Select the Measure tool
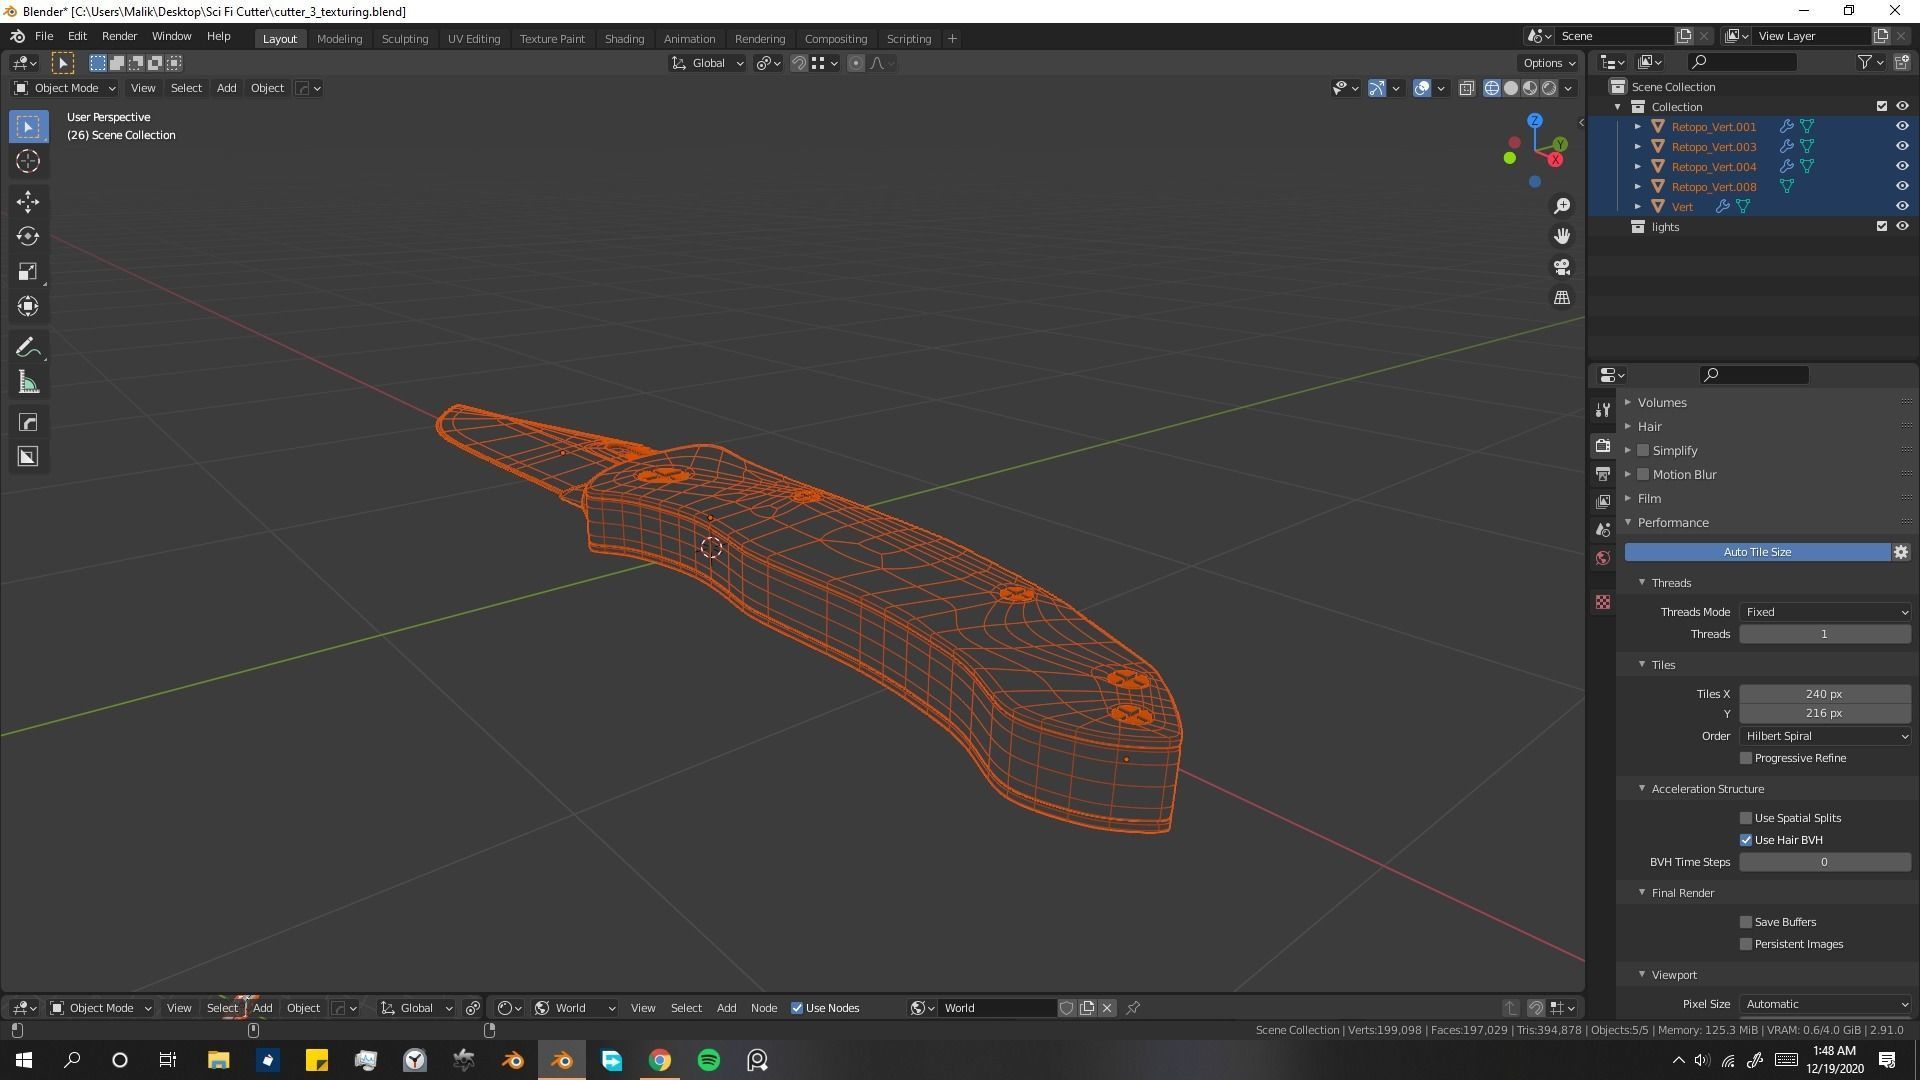The image size is (1920, 1080). coord(27,383)
